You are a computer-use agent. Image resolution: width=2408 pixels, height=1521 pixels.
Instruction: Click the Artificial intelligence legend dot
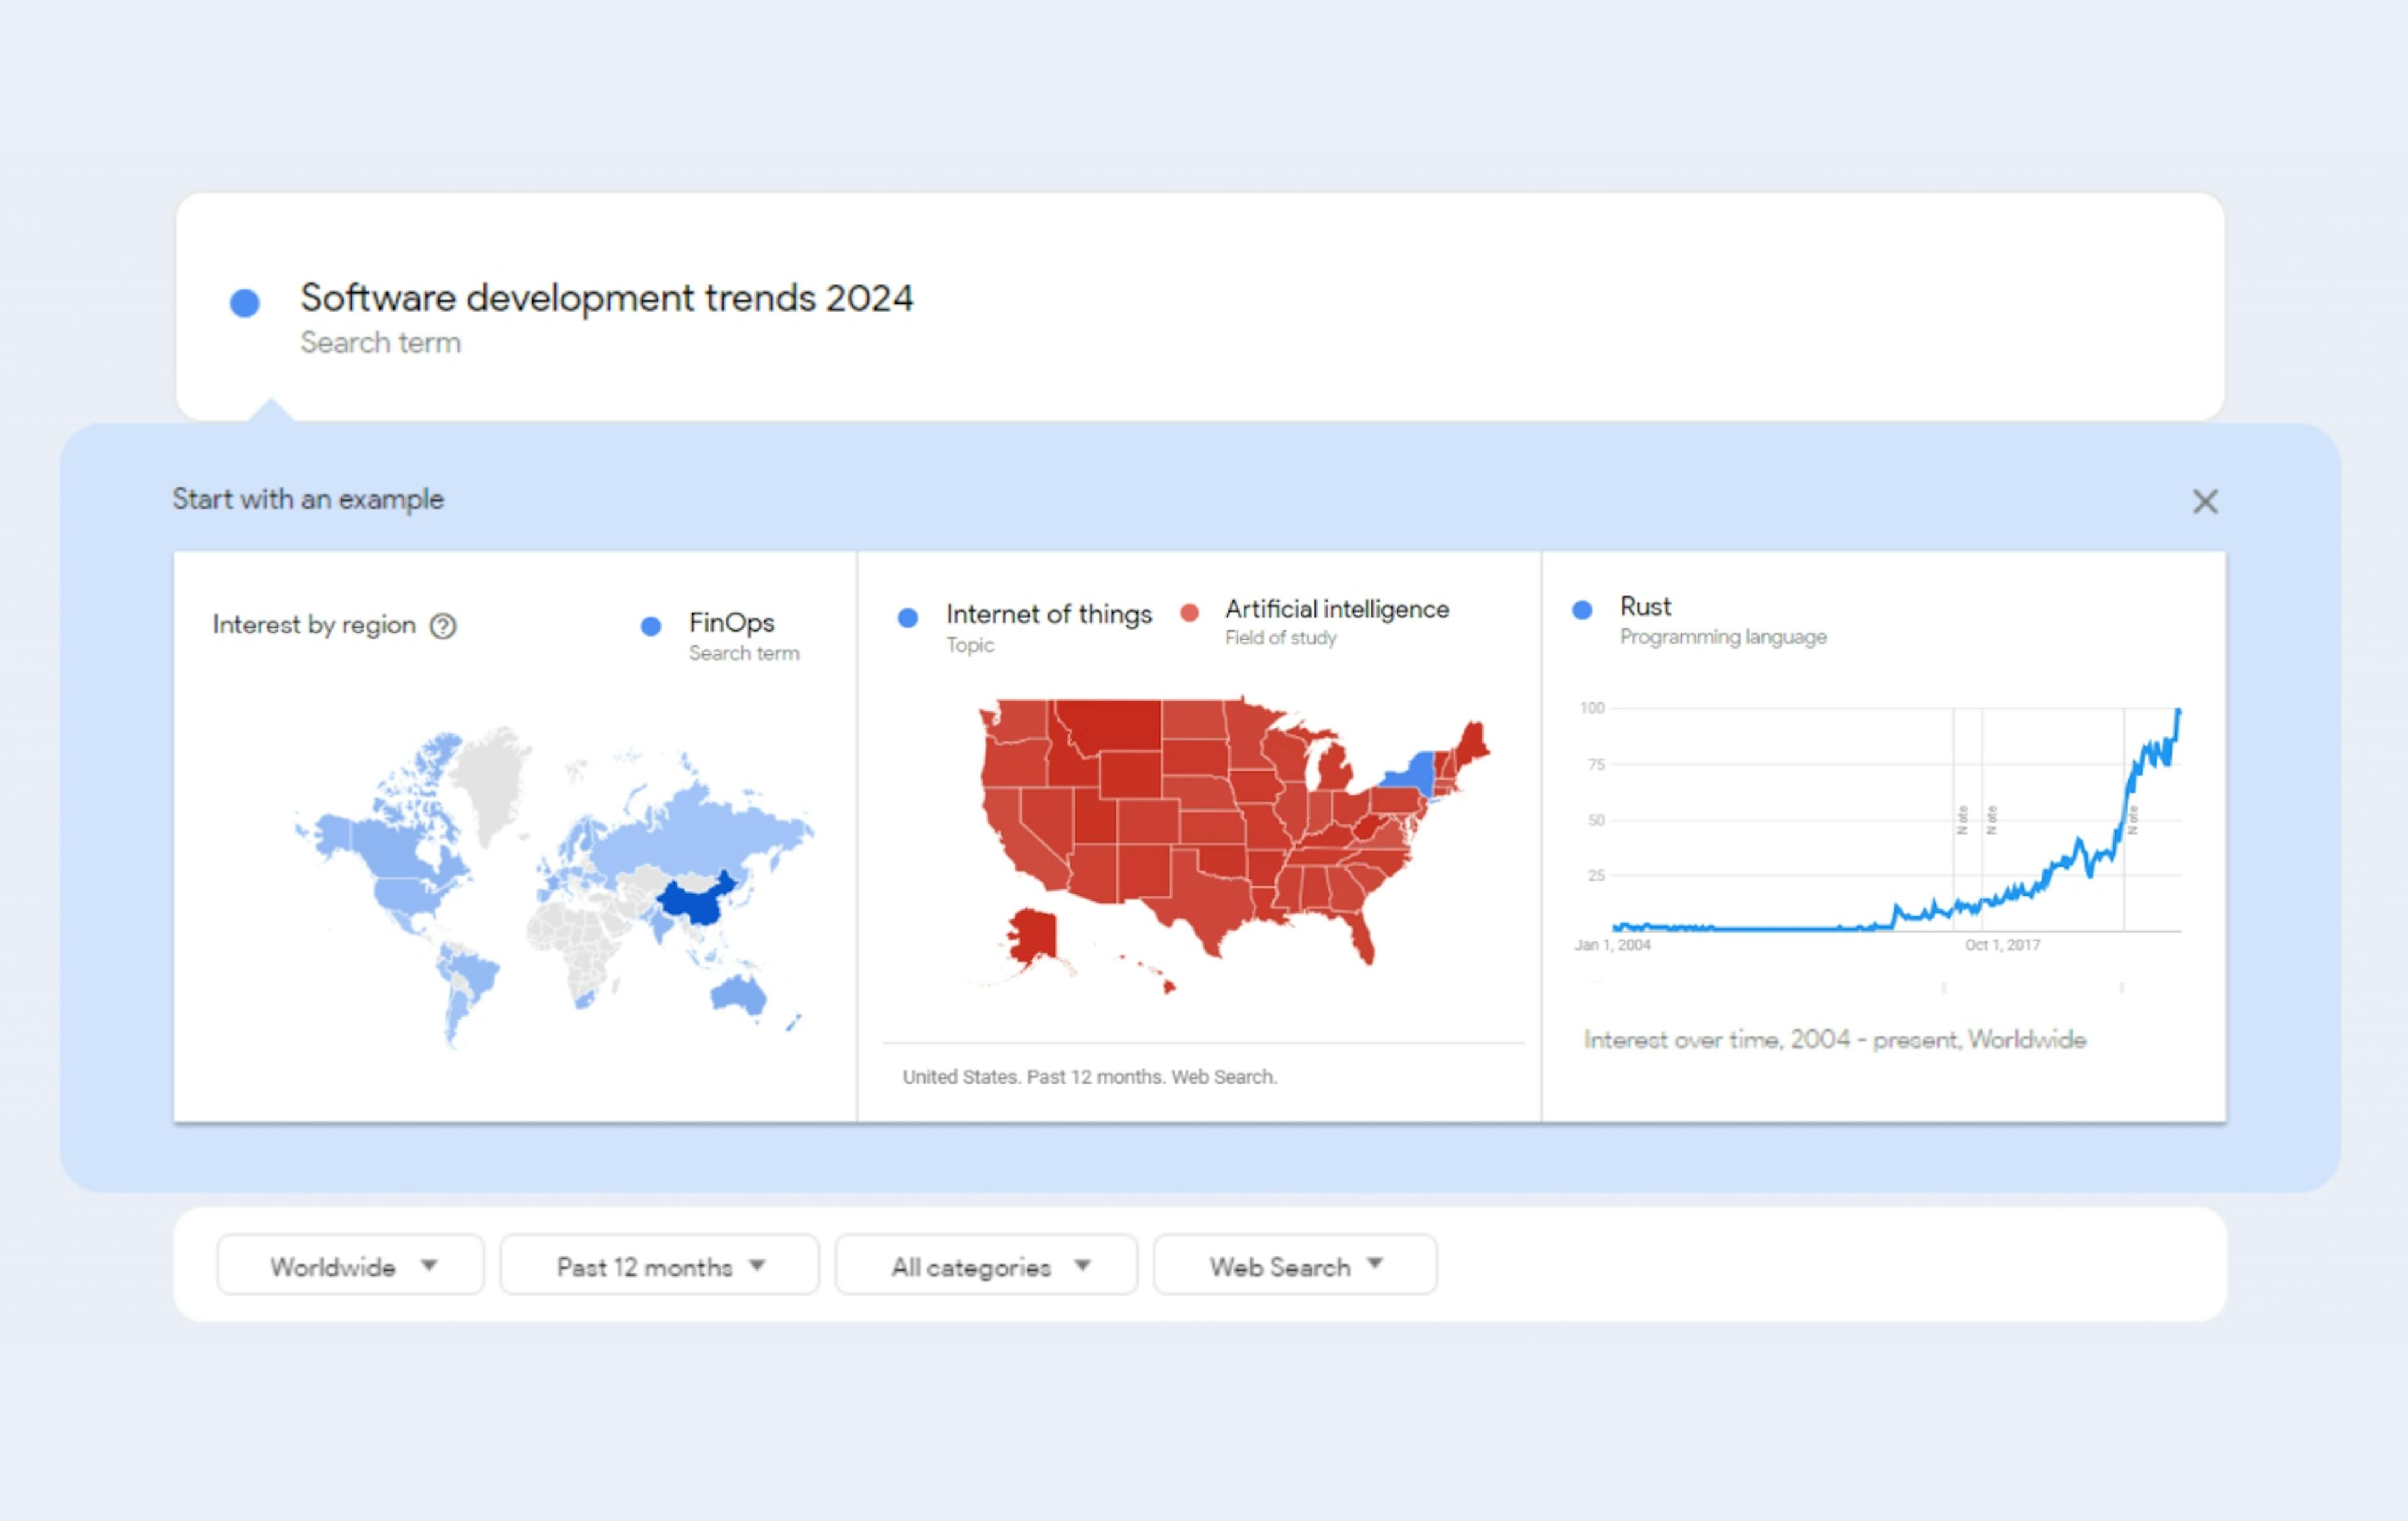click(x=1190, y=612)
